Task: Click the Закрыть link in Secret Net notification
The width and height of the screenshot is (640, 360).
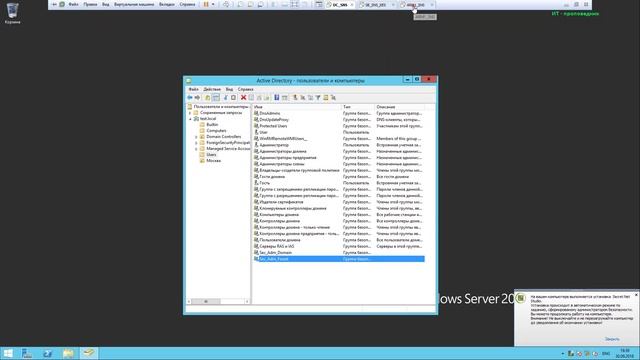Action: click(612, 339)
